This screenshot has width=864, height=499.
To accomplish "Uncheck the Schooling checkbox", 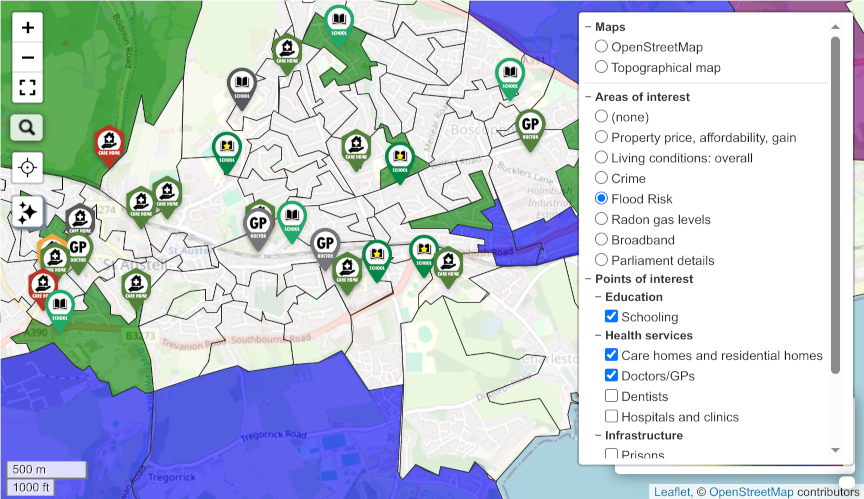I will pyautogui.click(x=612, y=316).
